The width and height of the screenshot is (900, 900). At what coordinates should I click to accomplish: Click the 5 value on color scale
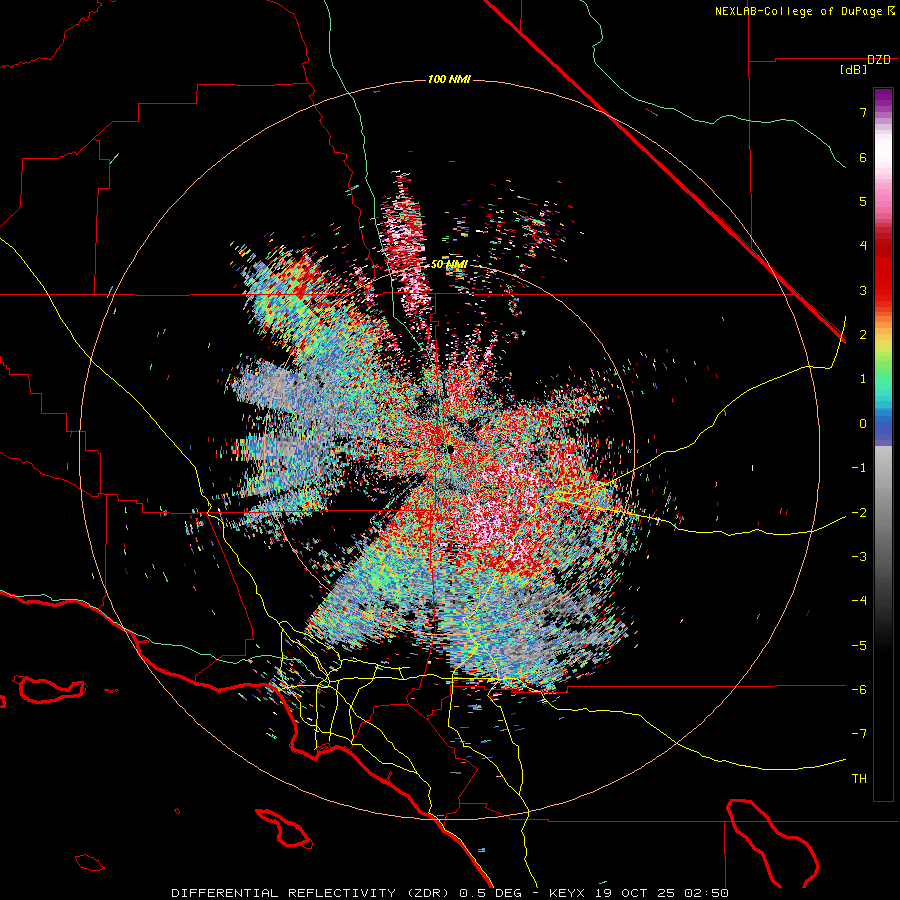click(x=863, y=201)
